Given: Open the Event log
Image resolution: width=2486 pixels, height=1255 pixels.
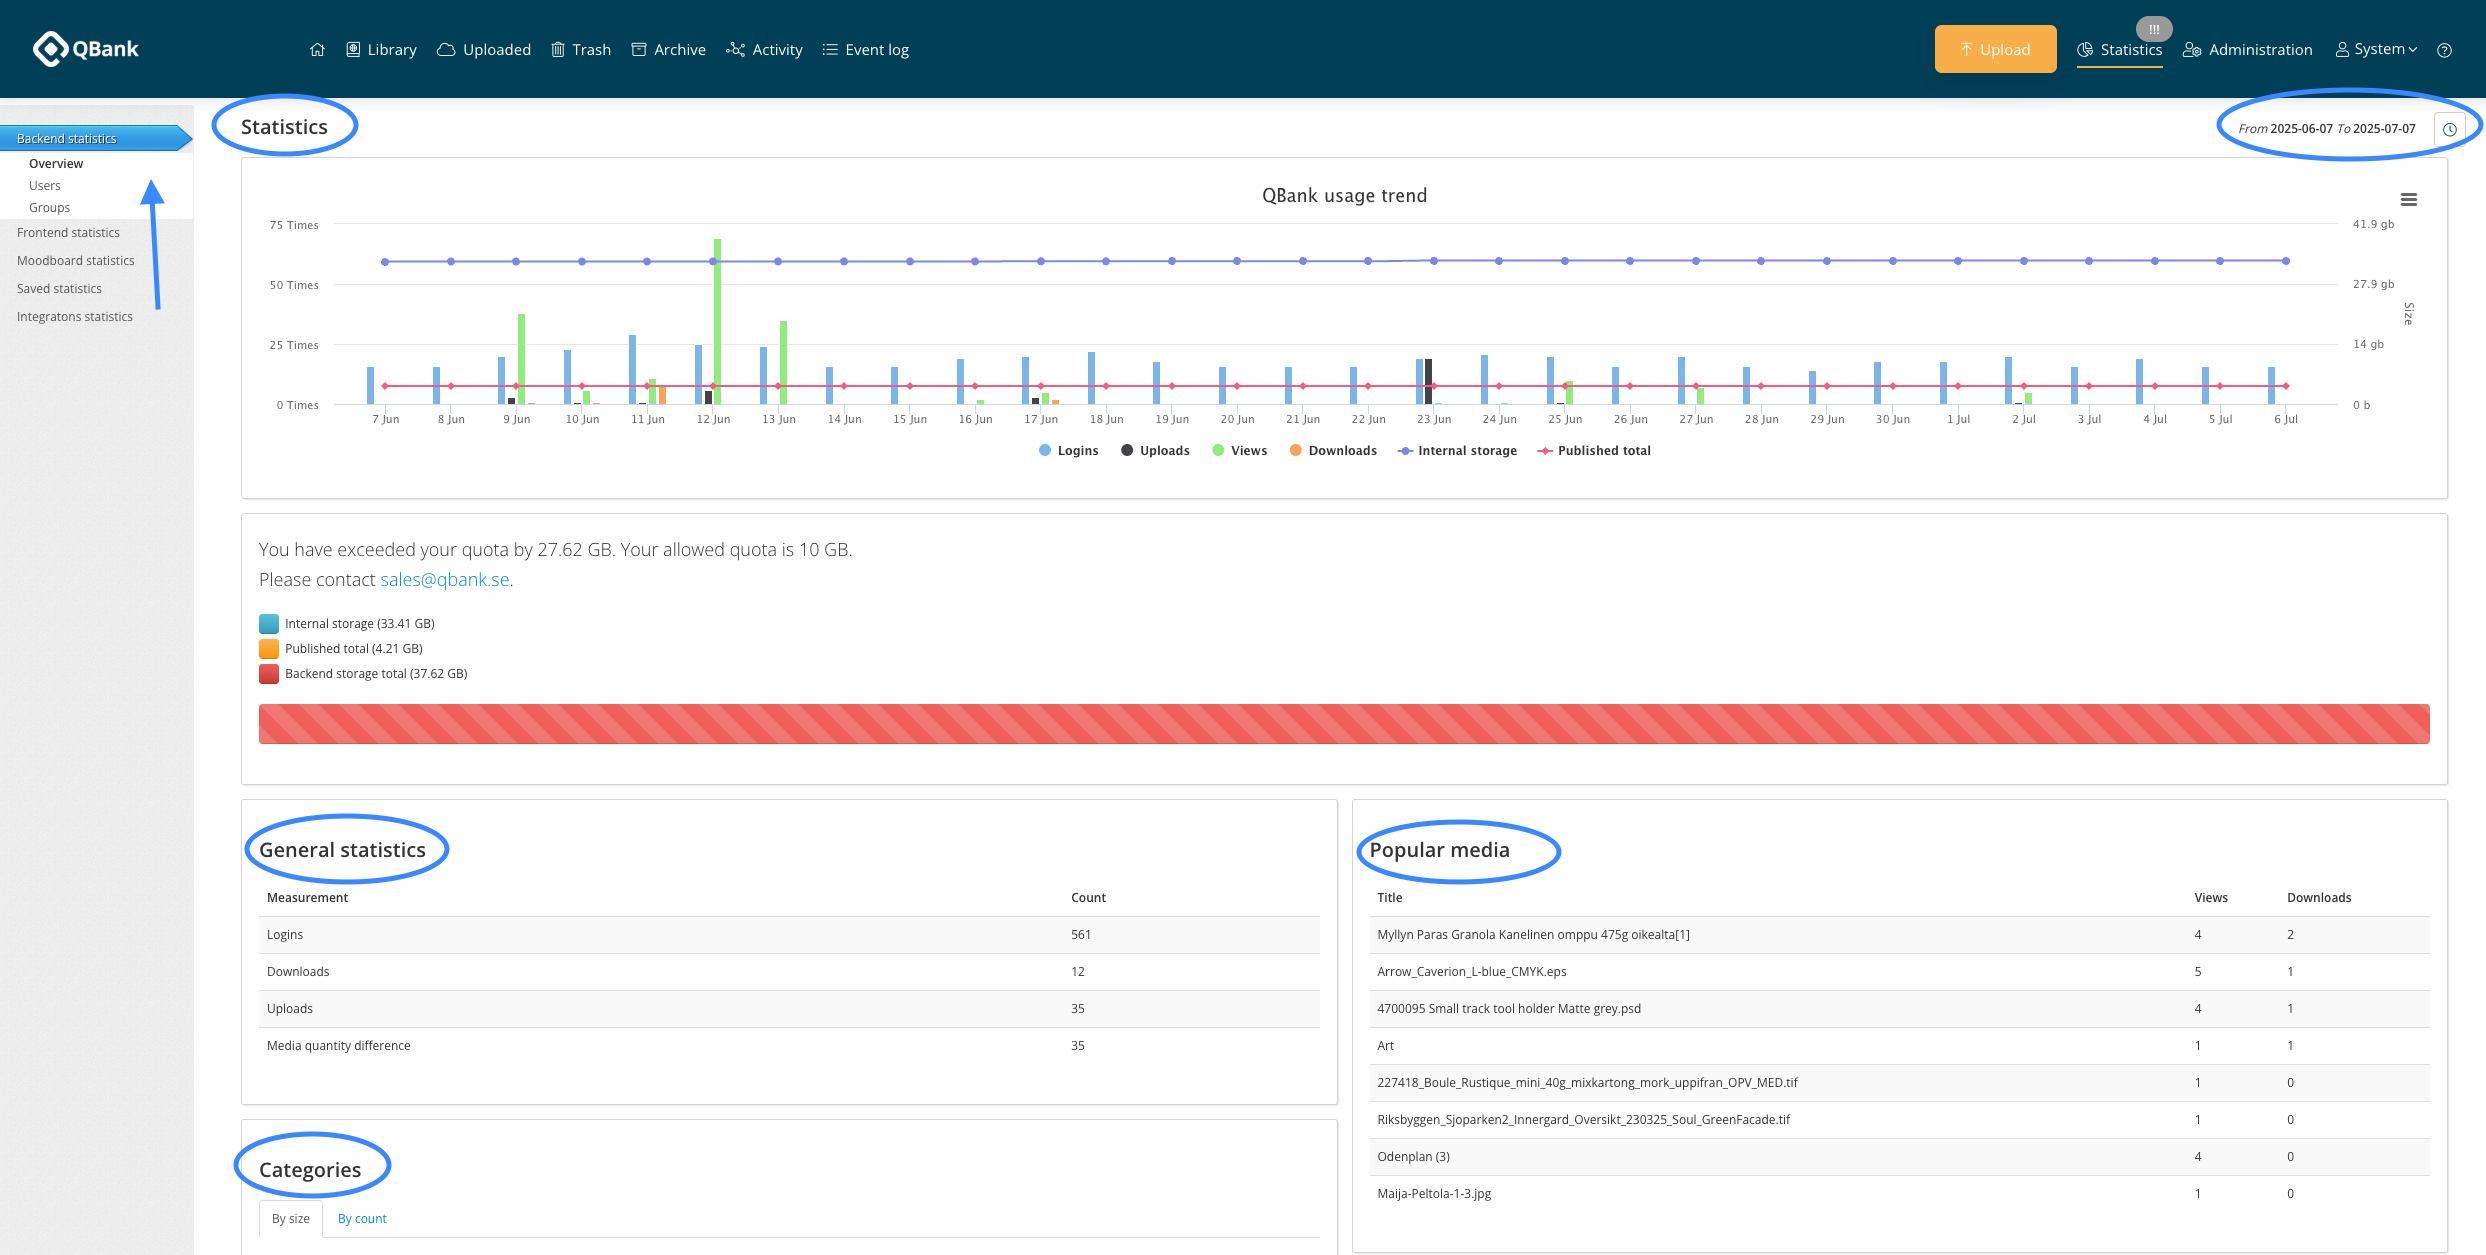Looking at the screenshot, I should pyautogui.click(x=865, y=50).
